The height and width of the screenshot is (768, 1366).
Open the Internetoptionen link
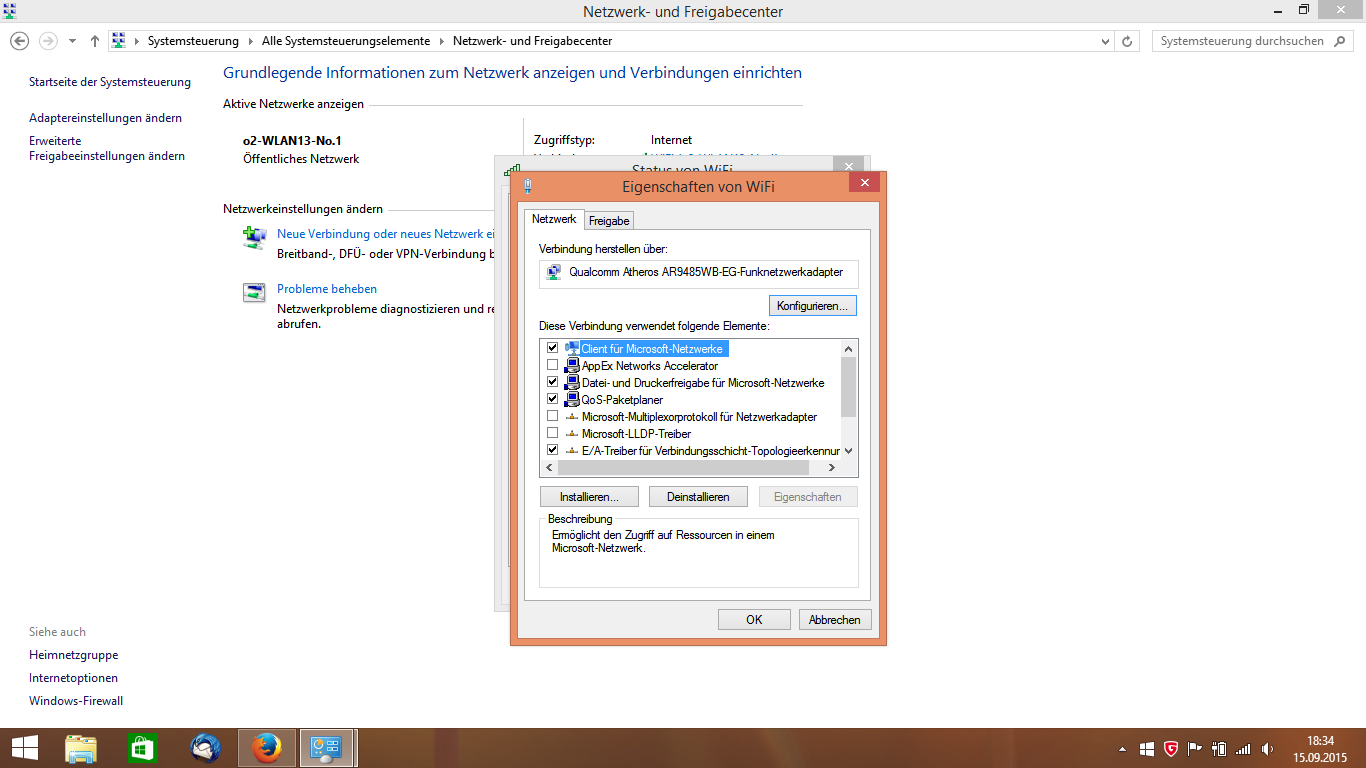click(73, 678)
